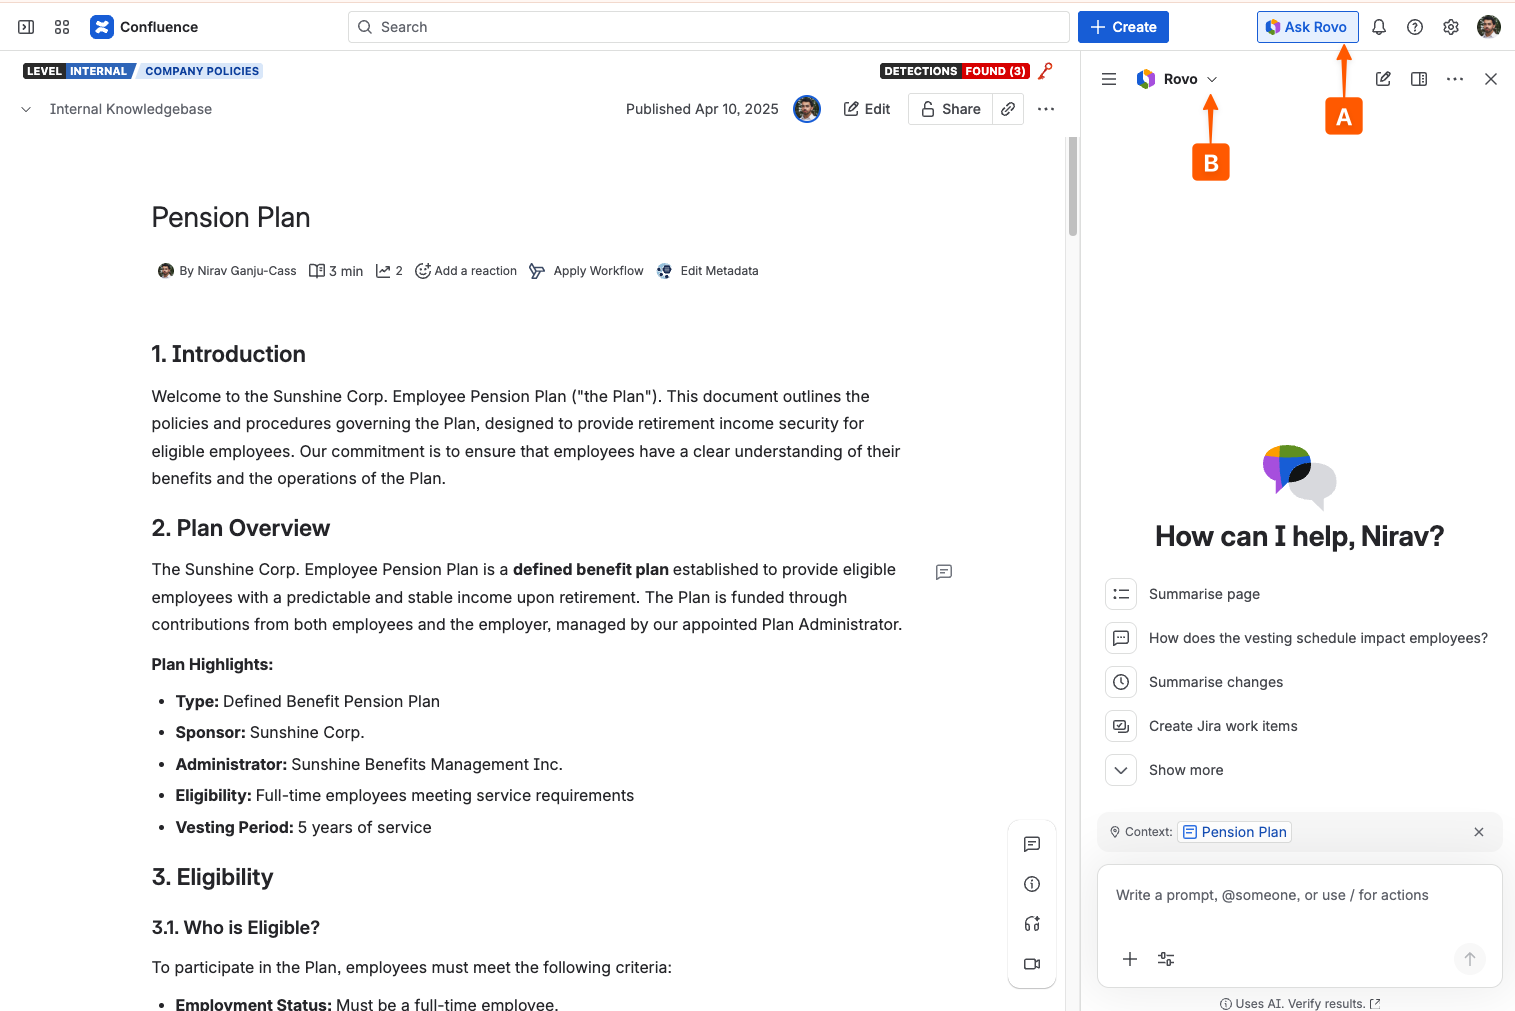Click the page vertical scrollbar

pyautogui.click(x=1073, y=187)
